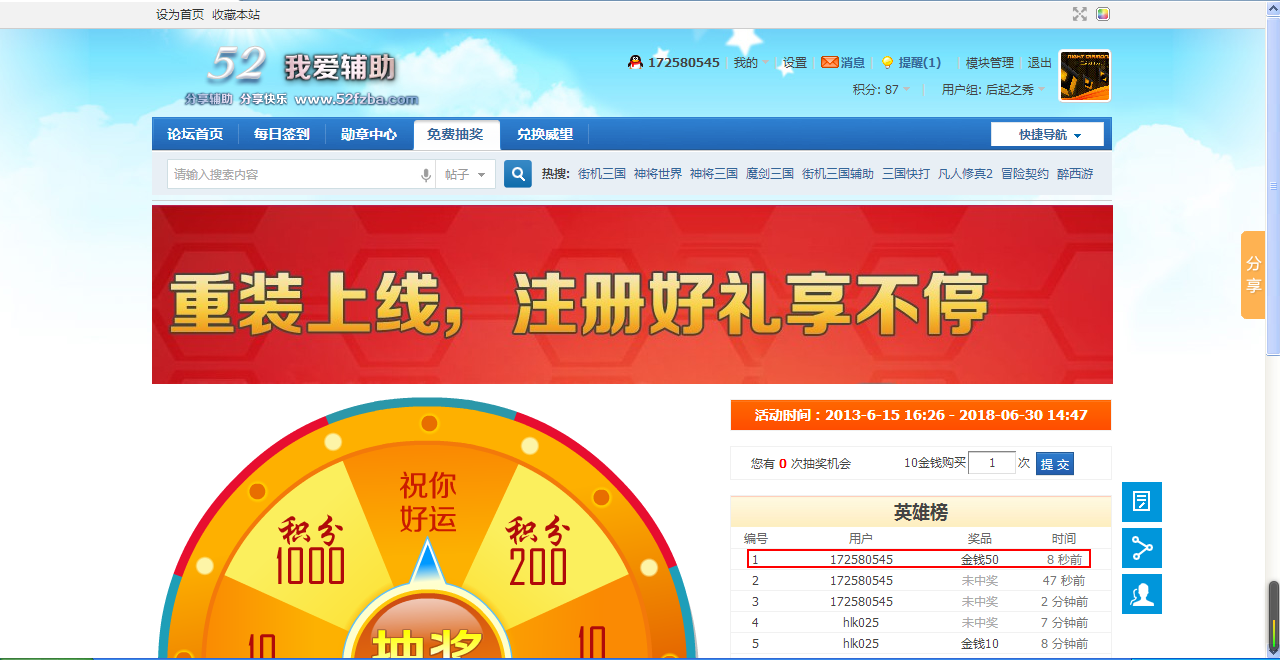Click hot search 神将世界
Screen dimensions: 1280x660
tap(658, 174)
